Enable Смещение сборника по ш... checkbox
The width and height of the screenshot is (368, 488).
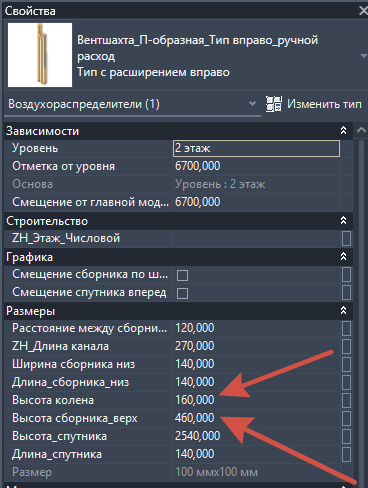[182, 275]
